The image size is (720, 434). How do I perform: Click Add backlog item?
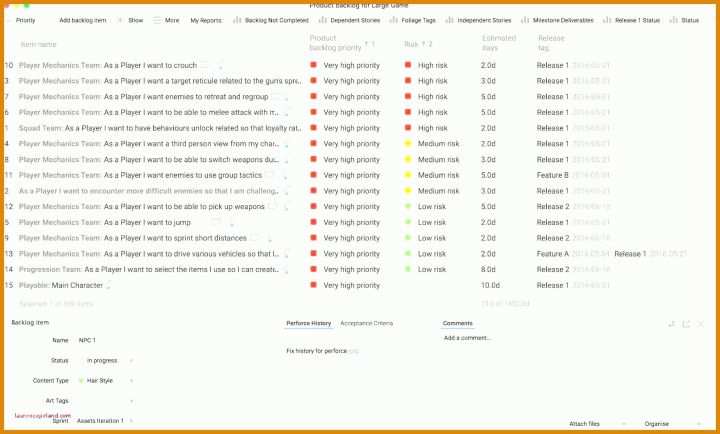point(83,20)
